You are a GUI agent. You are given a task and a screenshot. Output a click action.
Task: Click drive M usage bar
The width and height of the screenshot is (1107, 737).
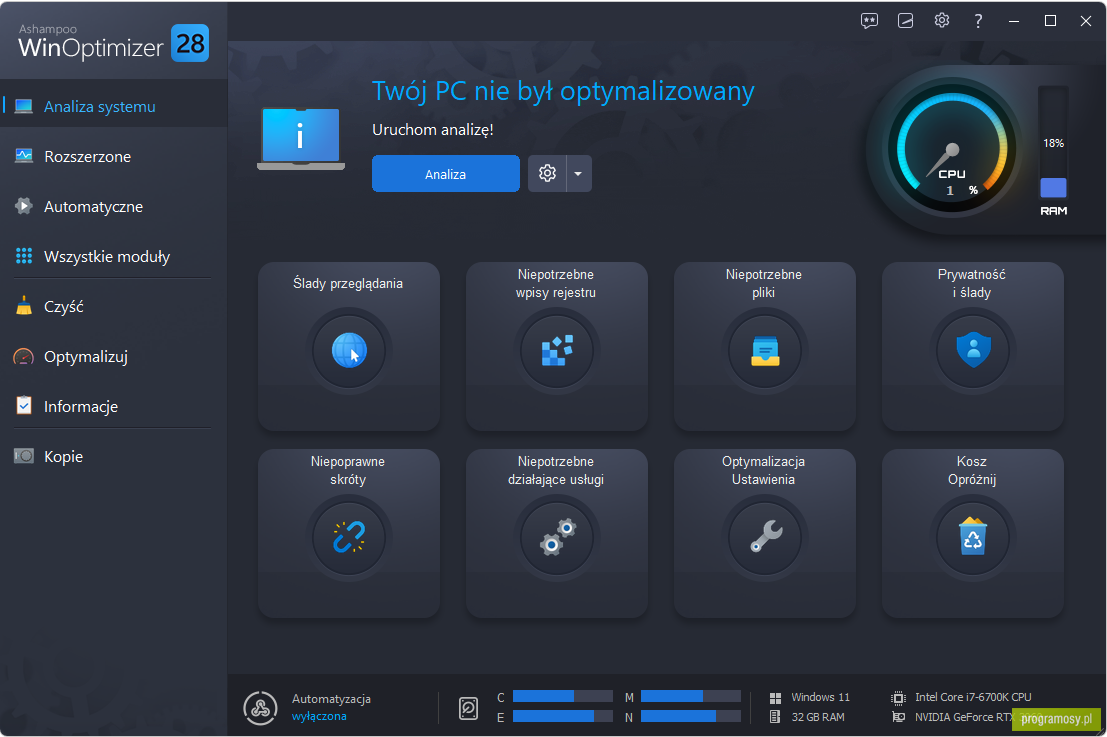[690, 697]
